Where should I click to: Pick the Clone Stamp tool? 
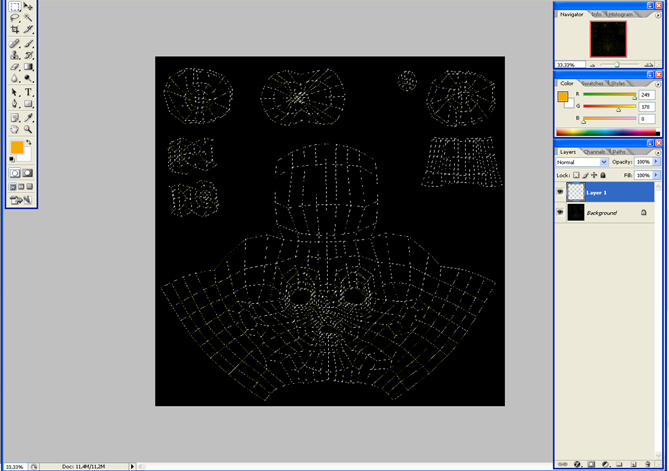click(x=15, y=55)
